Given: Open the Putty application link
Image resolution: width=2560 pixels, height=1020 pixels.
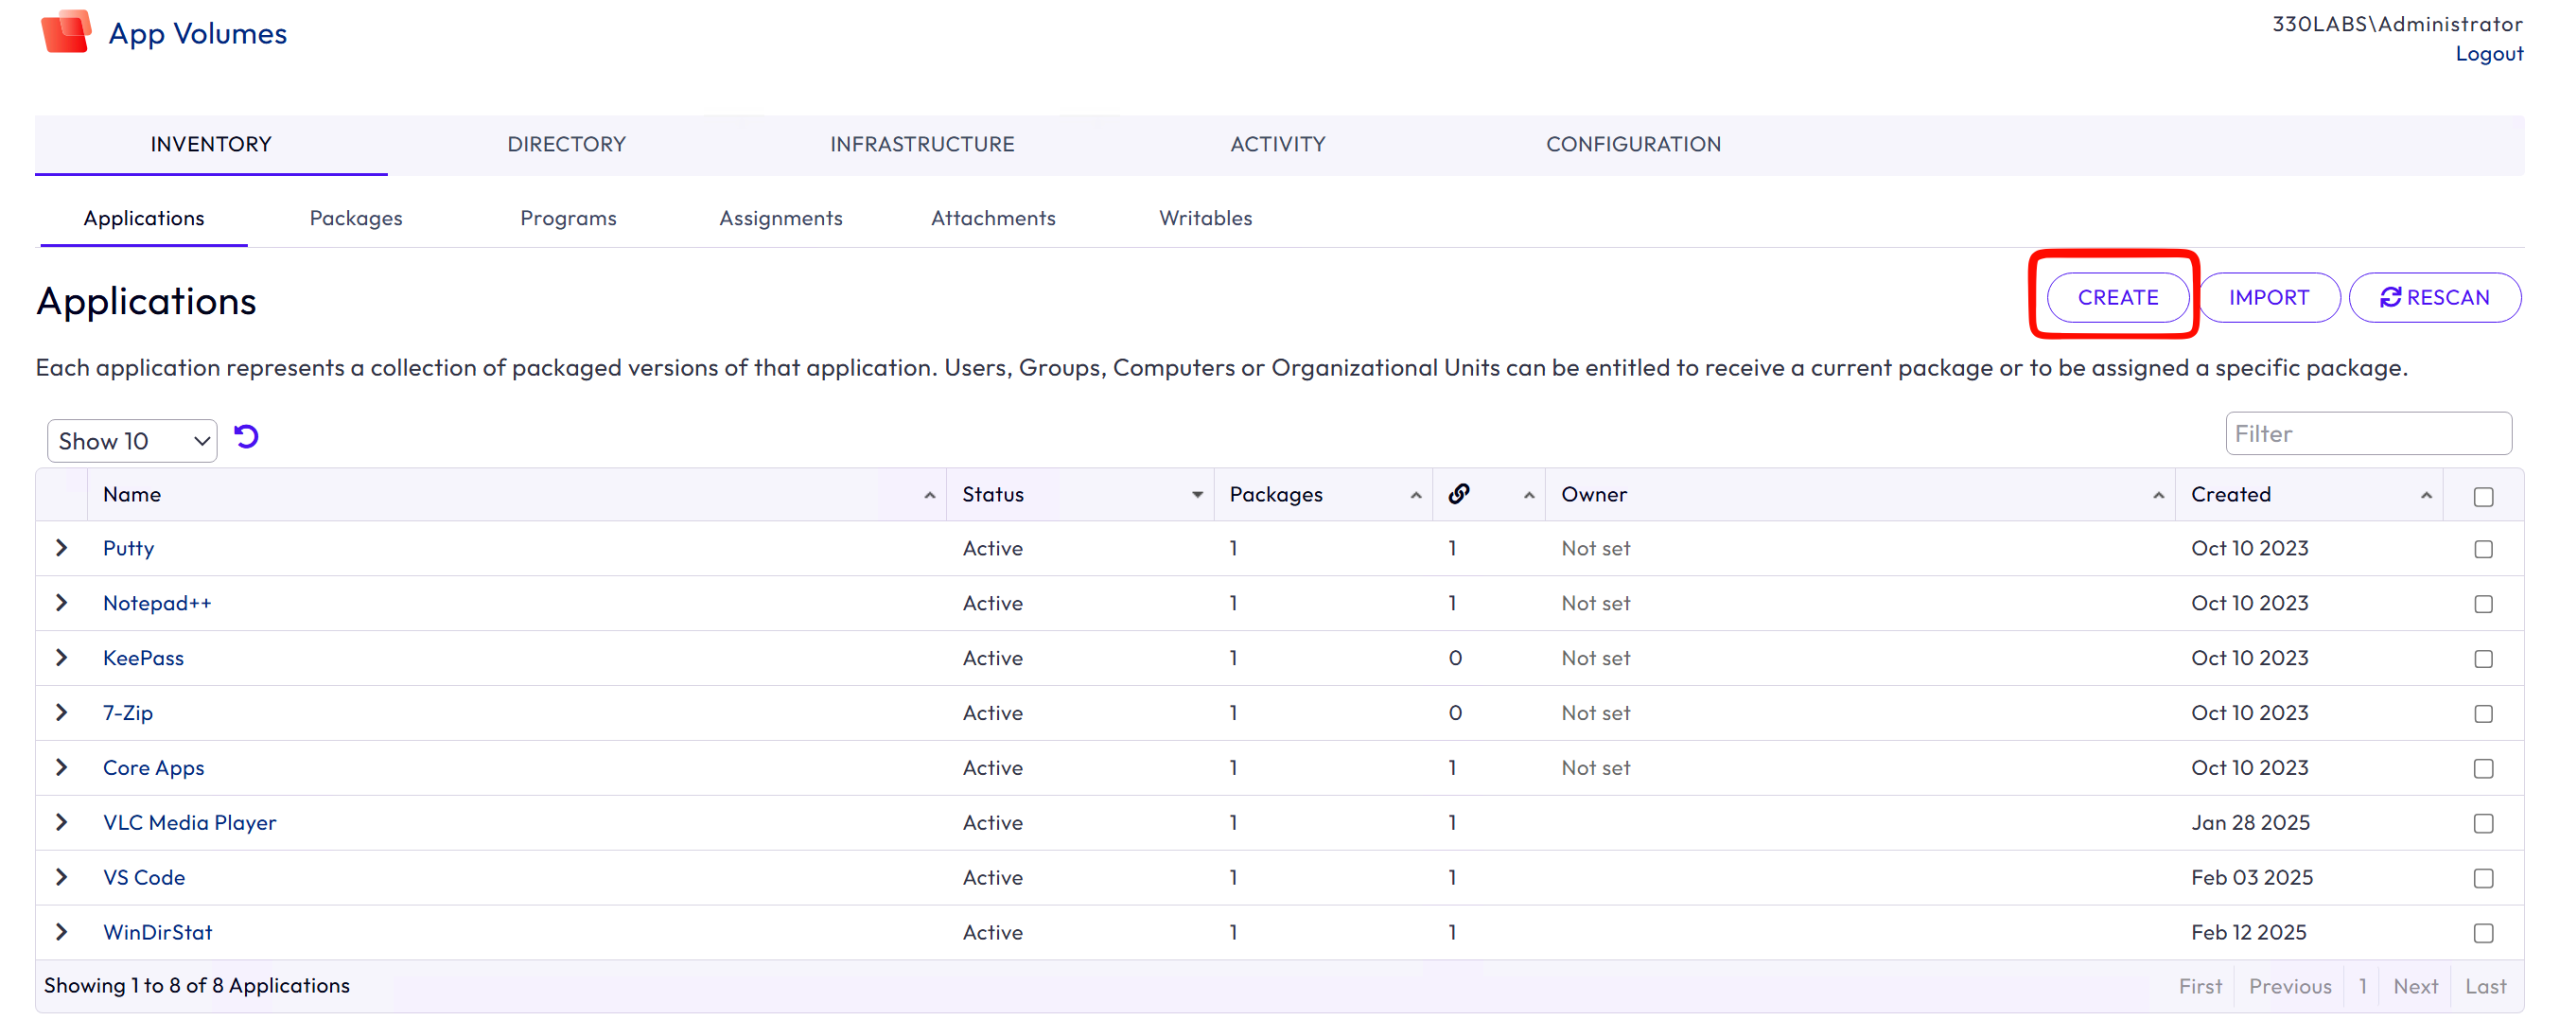Looking at the screenshot, I should 129,548.
